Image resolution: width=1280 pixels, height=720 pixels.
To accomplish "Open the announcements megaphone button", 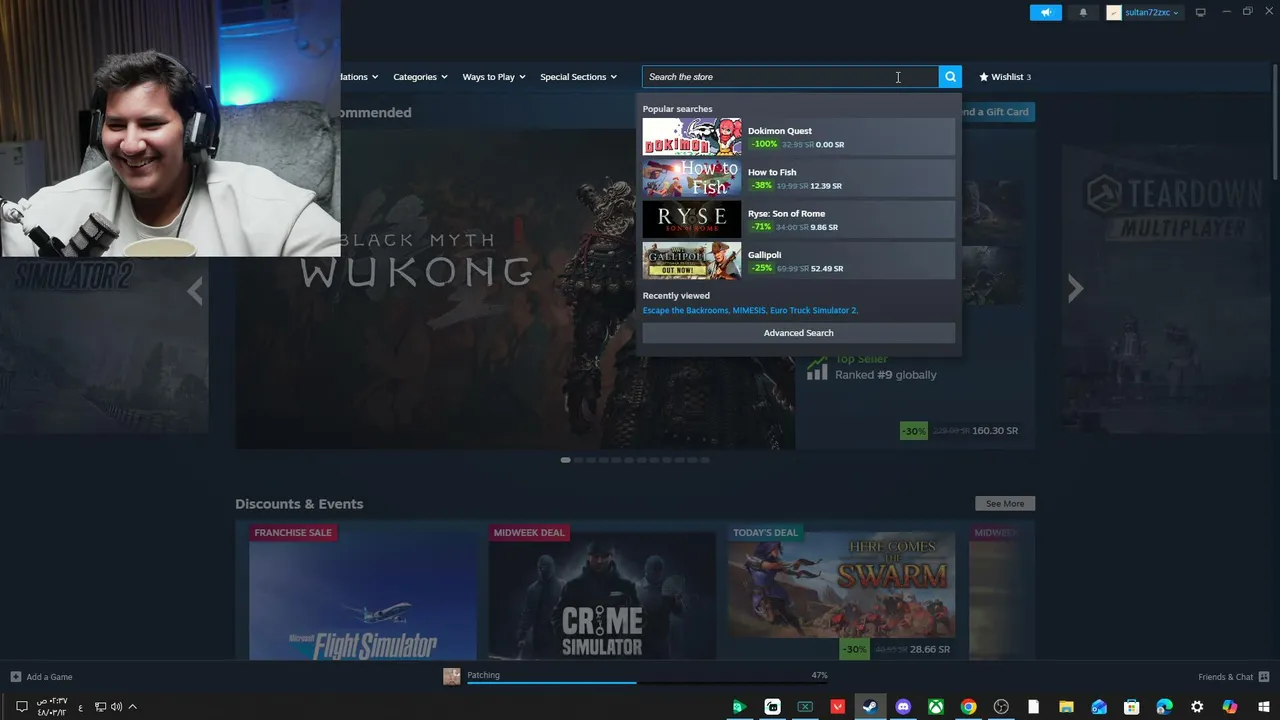I will pos(1045,13).
